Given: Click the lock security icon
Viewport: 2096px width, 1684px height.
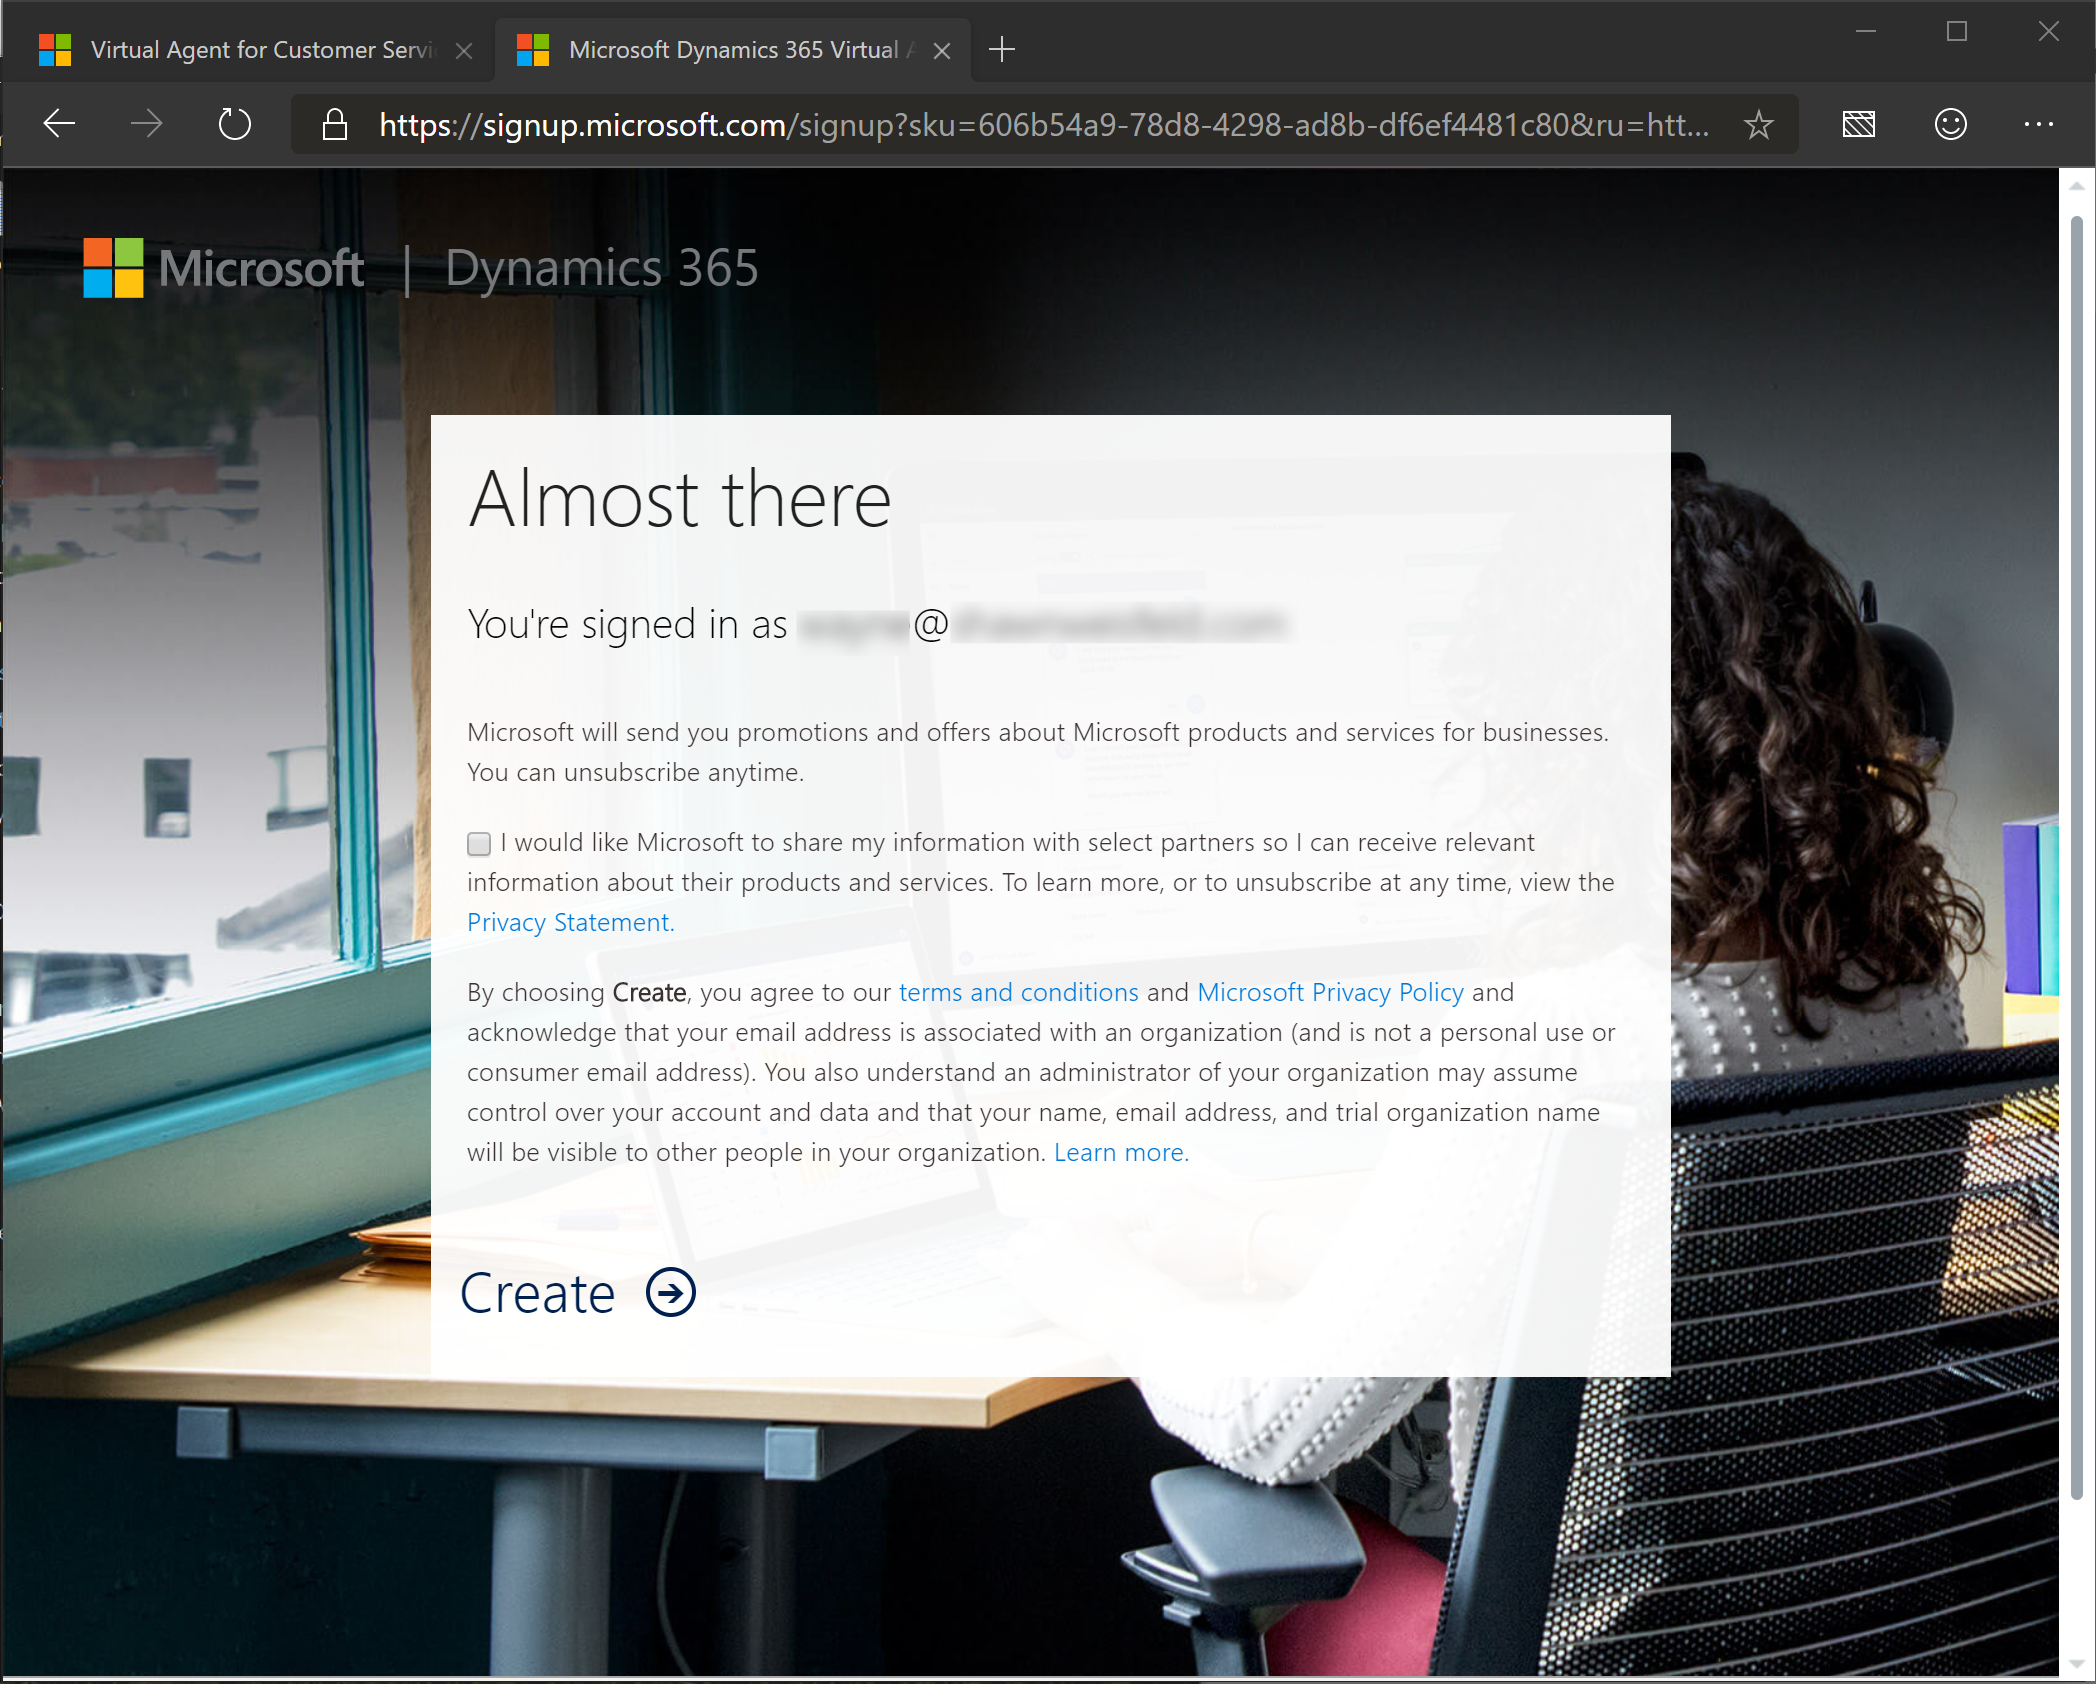Looking at the screenshot, I should 333,123.
